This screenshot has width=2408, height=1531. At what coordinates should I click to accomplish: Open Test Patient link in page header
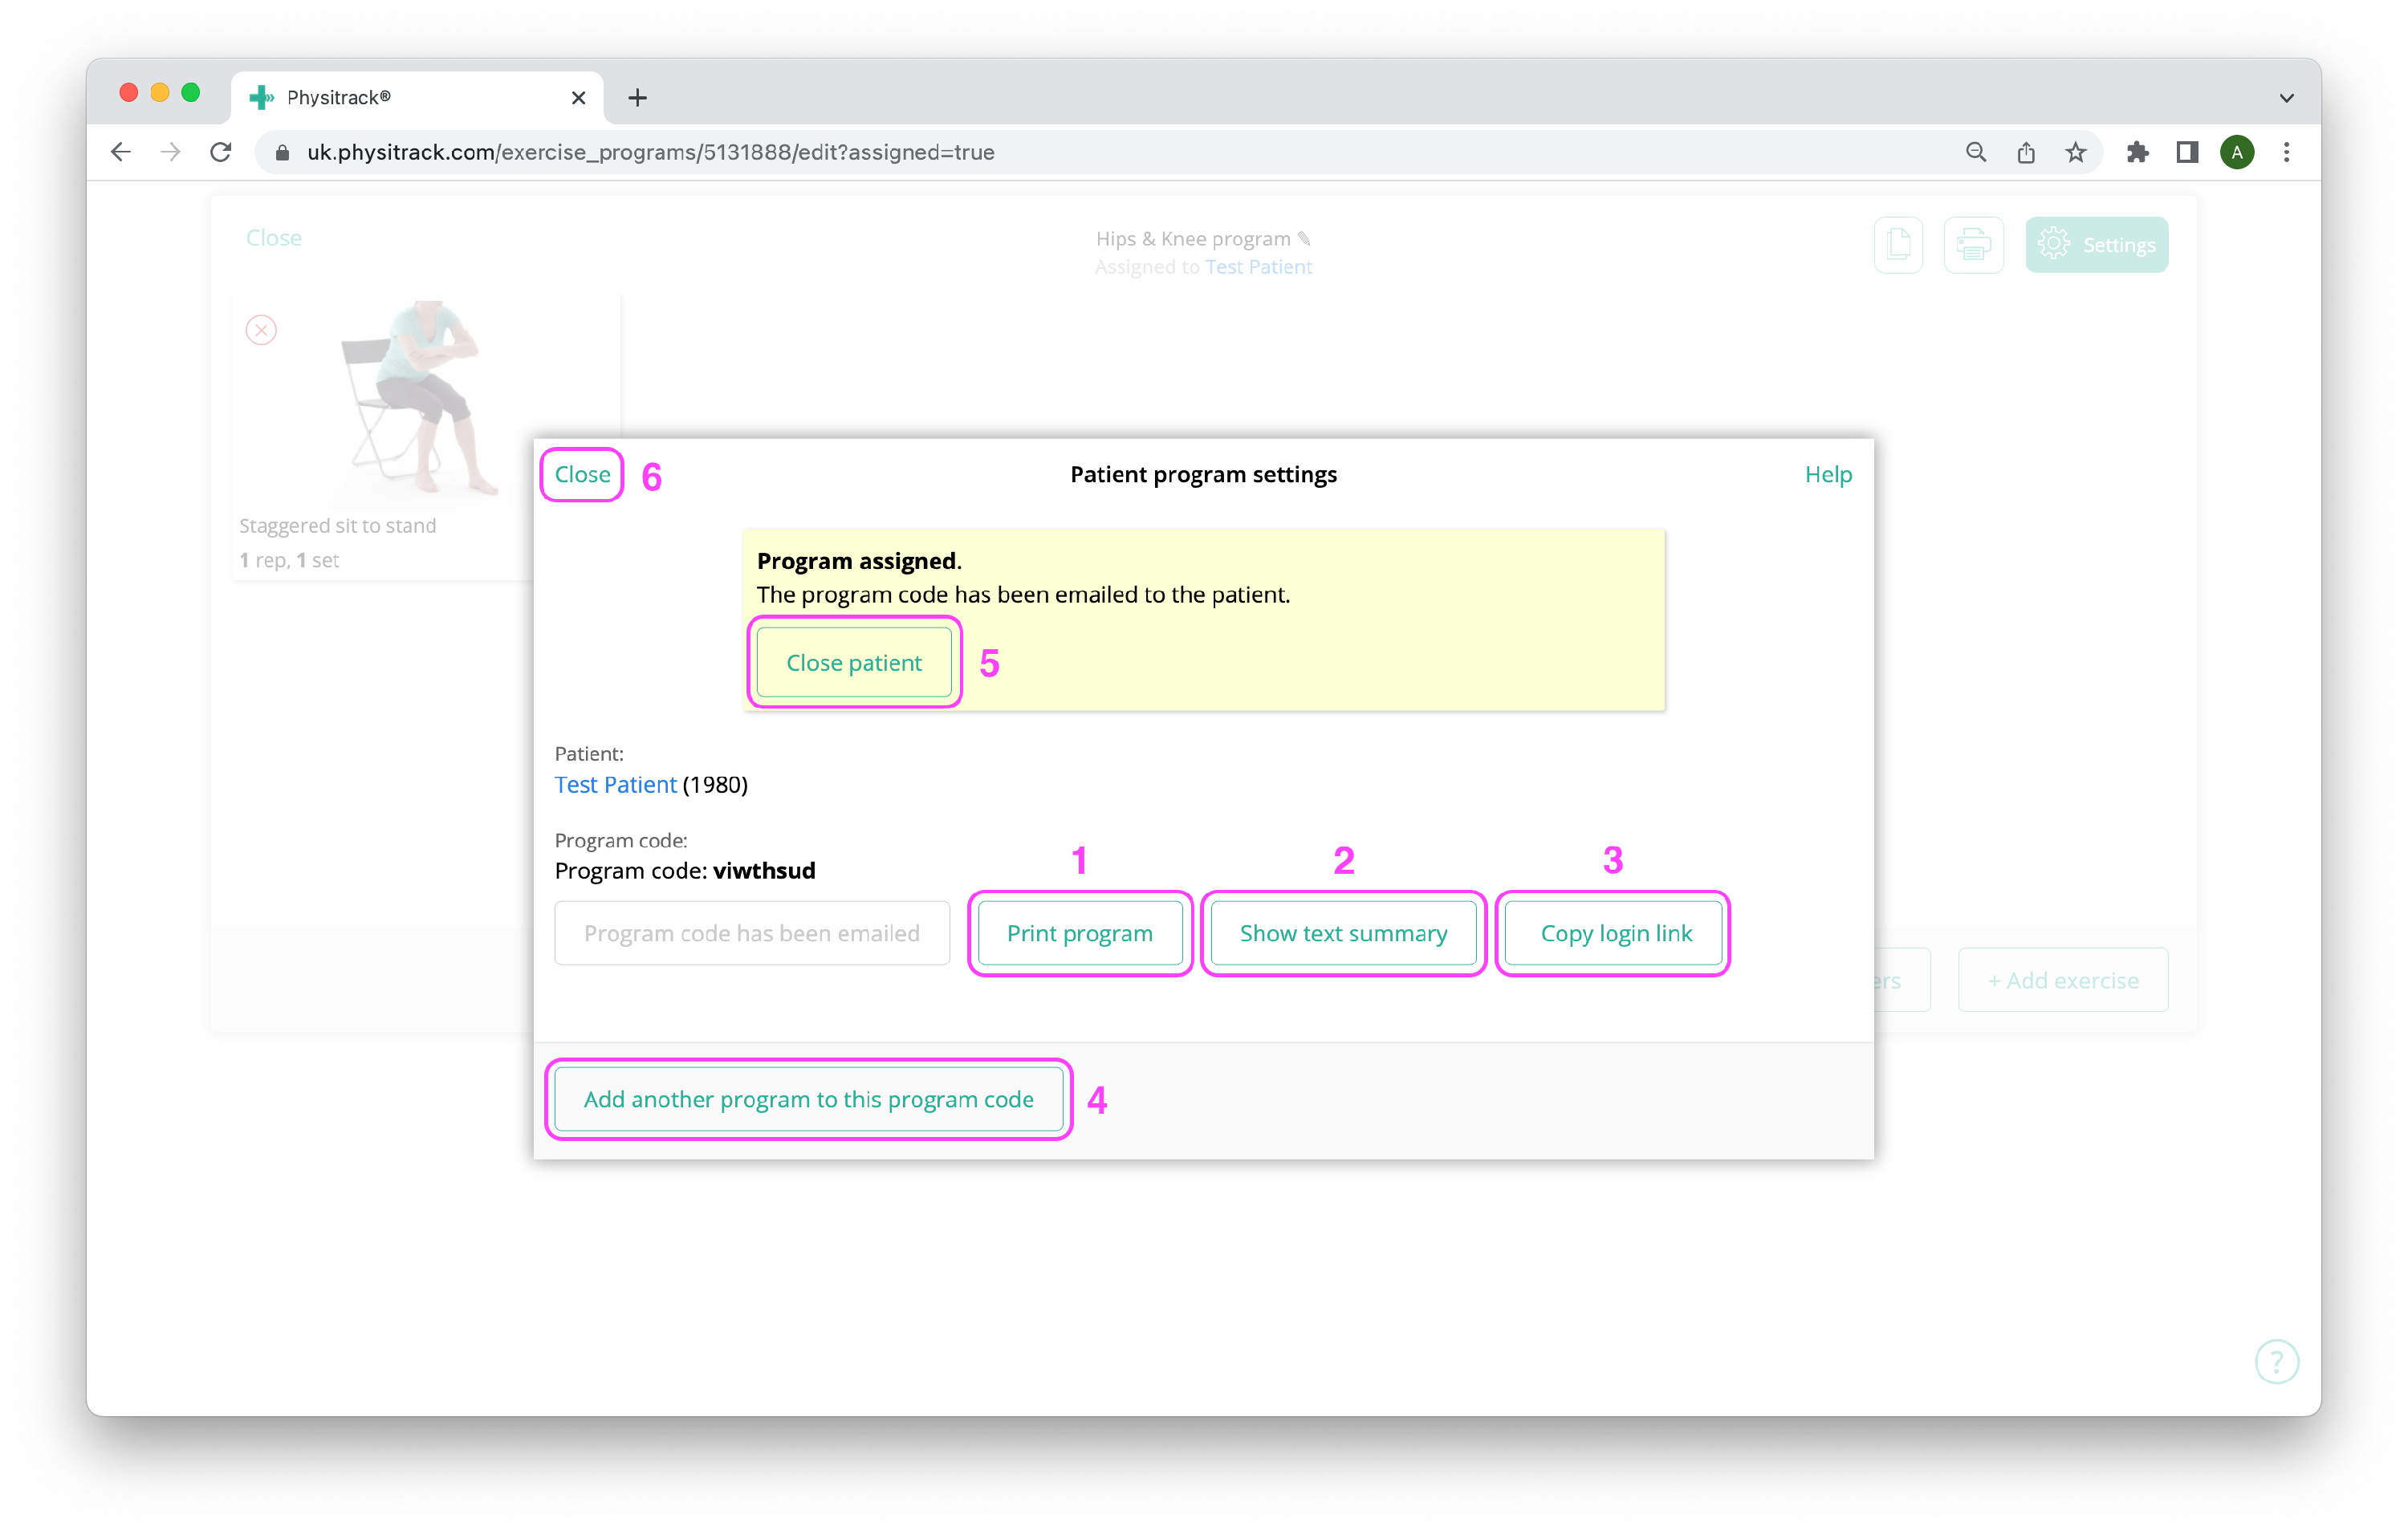click(1258, 267)
